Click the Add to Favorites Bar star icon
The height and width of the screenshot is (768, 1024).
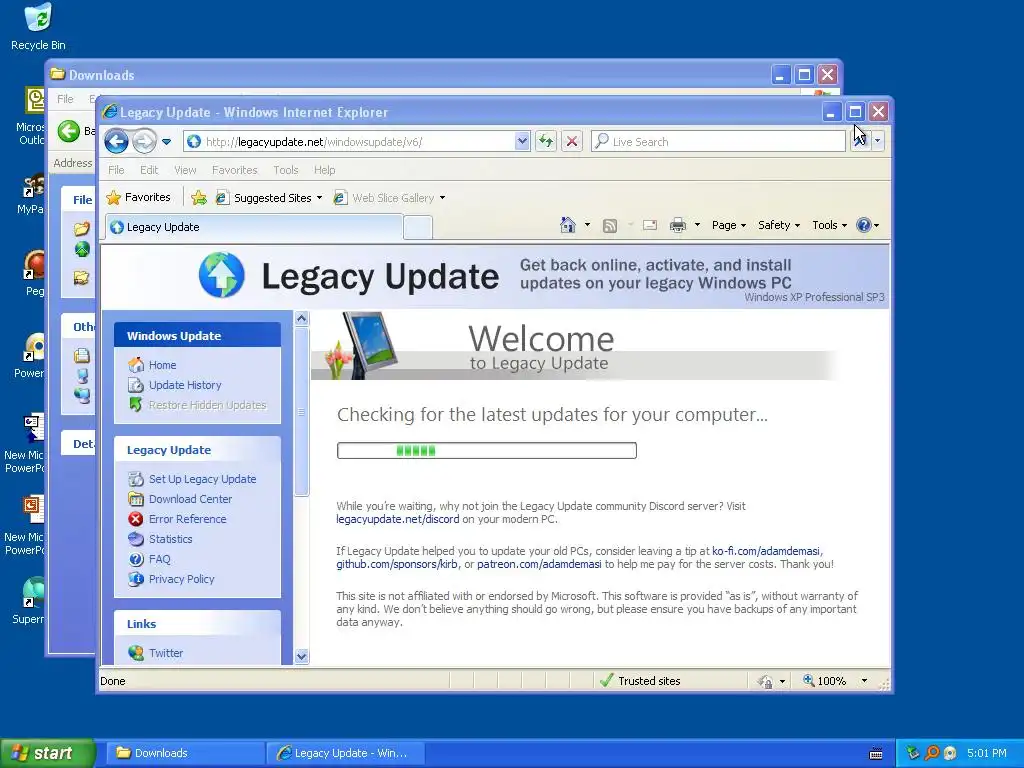click(x=199, y=198)
